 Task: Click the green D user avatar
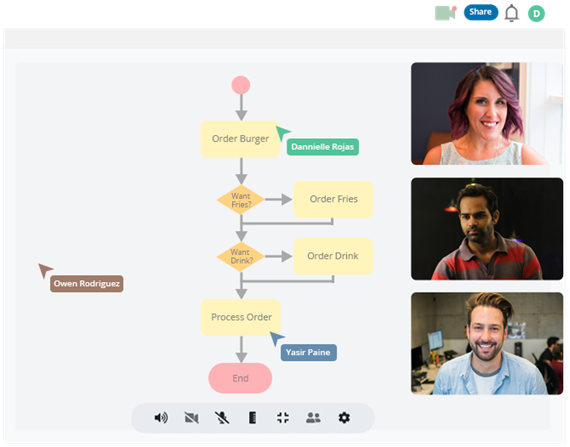coord(536,14)
